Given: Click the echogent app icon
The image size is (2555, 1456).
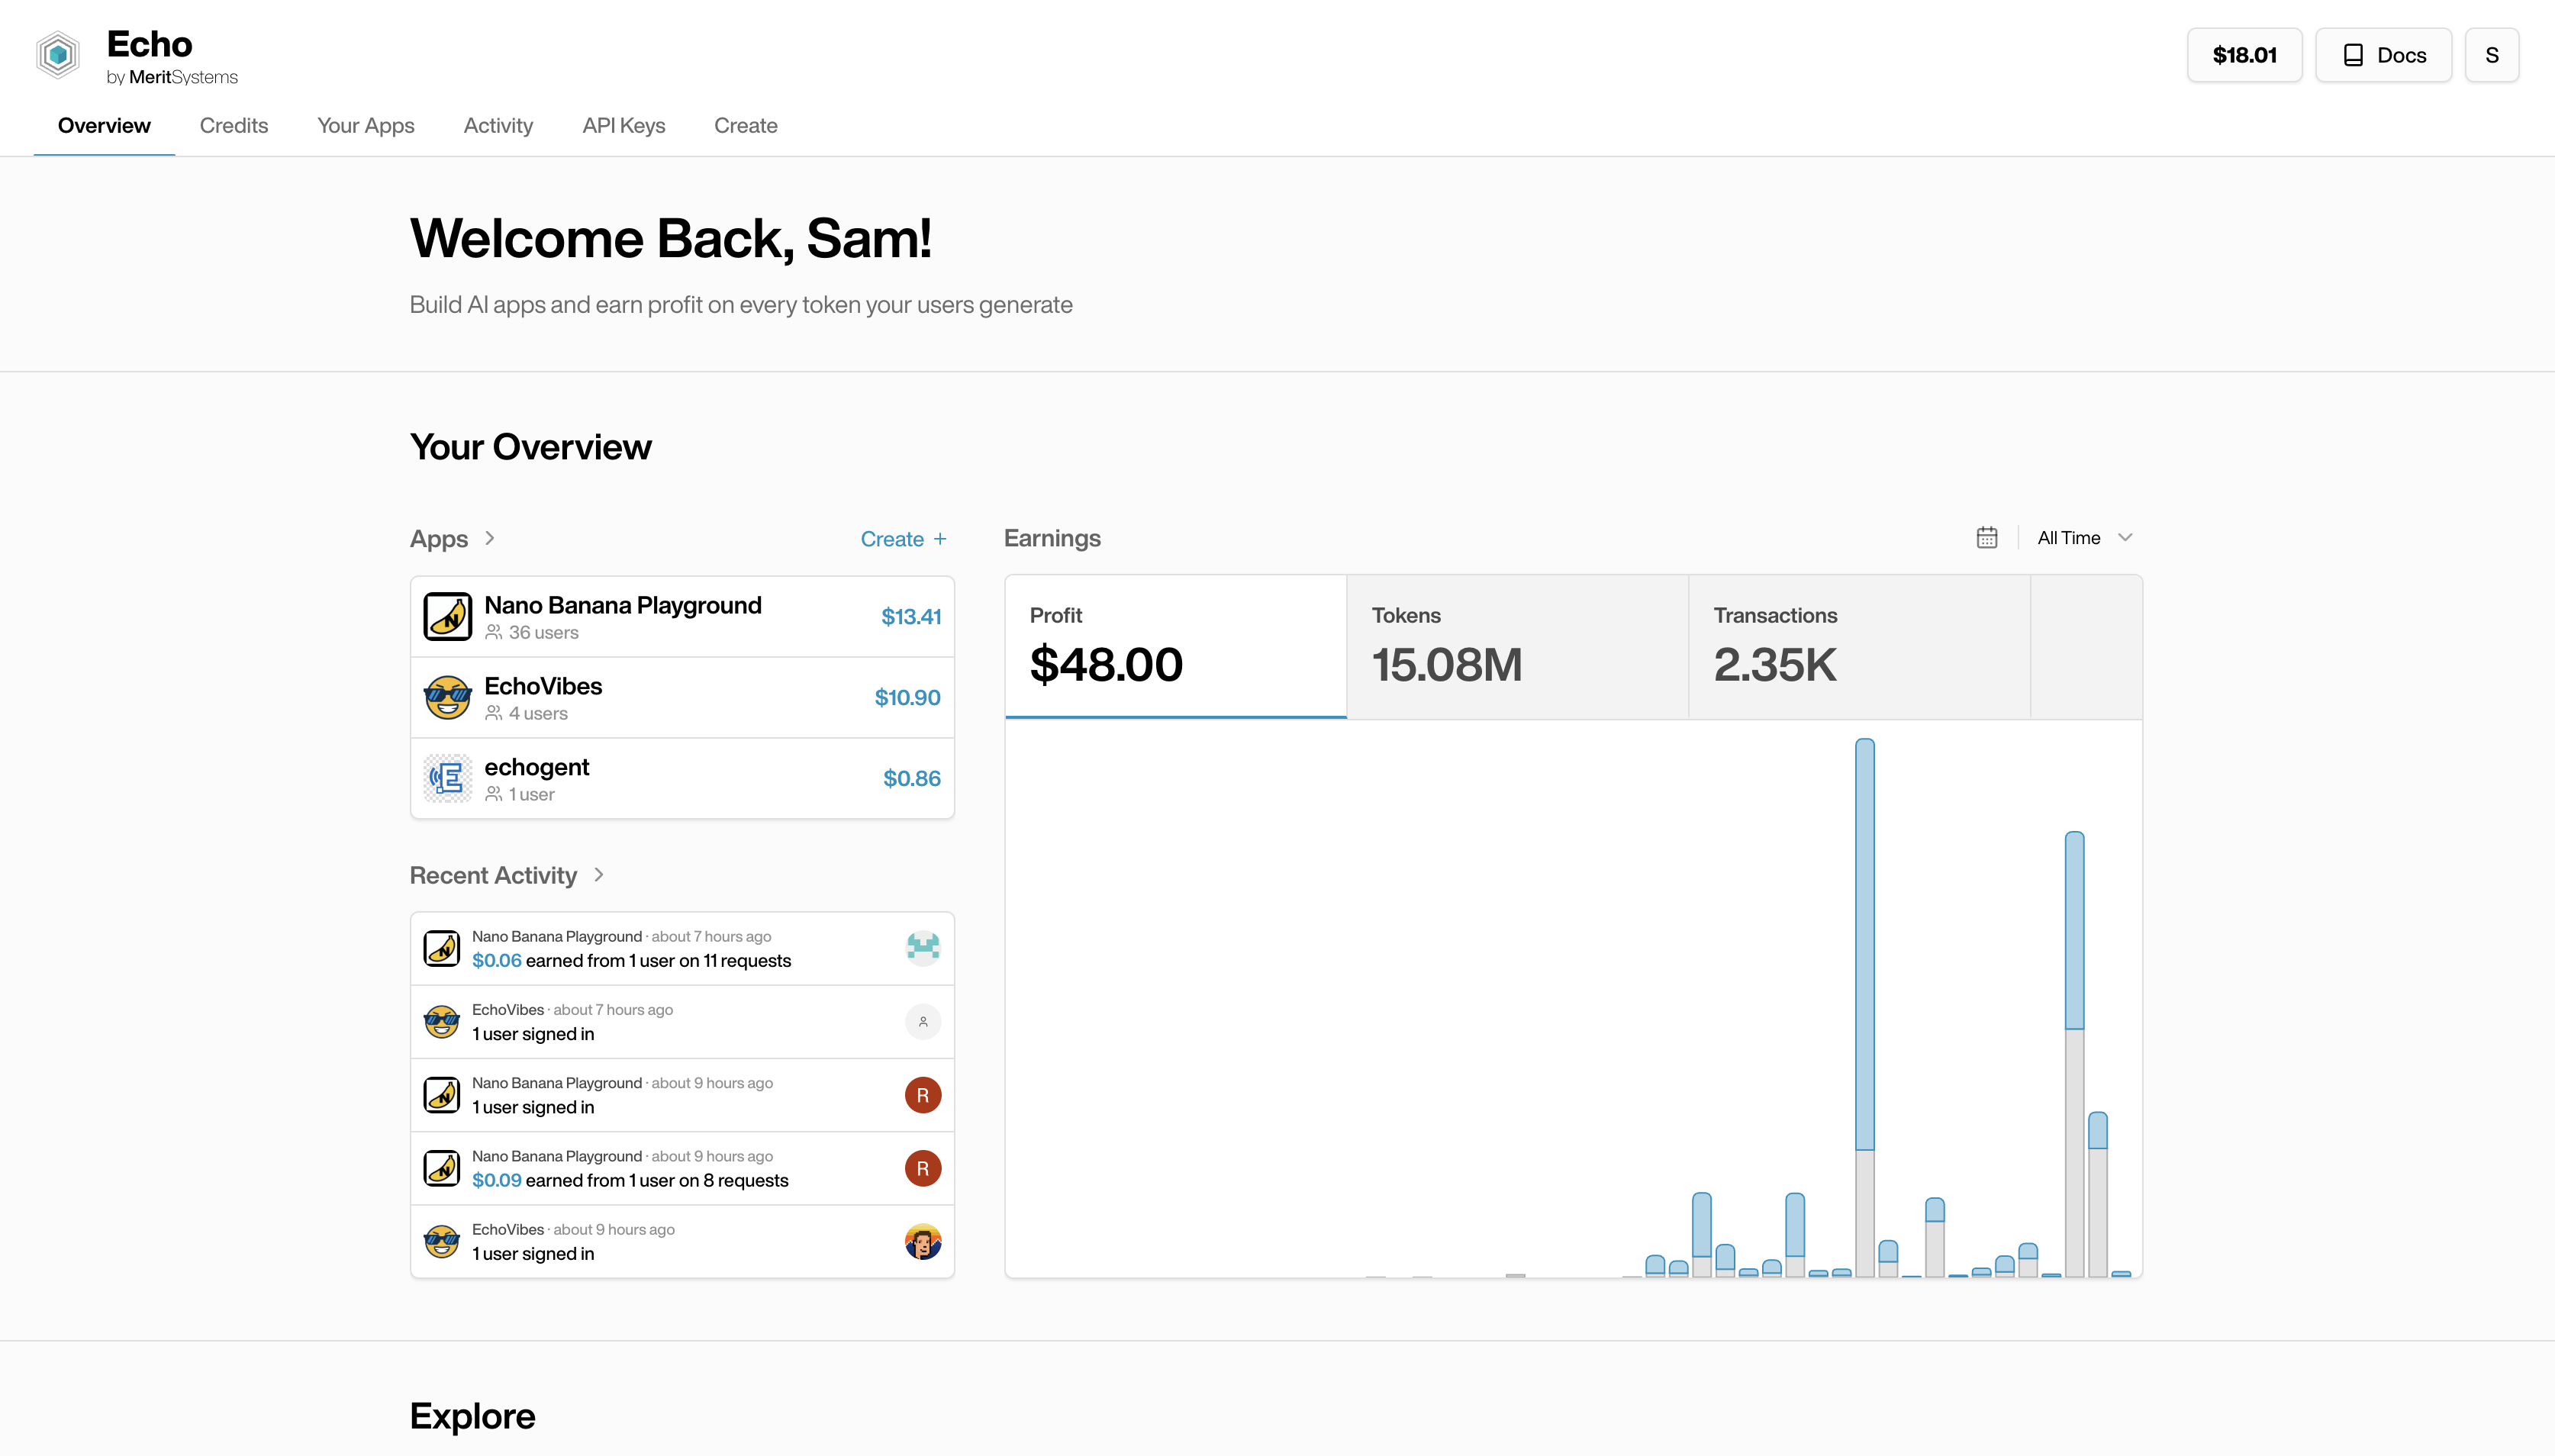Looking at the screenshot, I should (x=447, y=778).
